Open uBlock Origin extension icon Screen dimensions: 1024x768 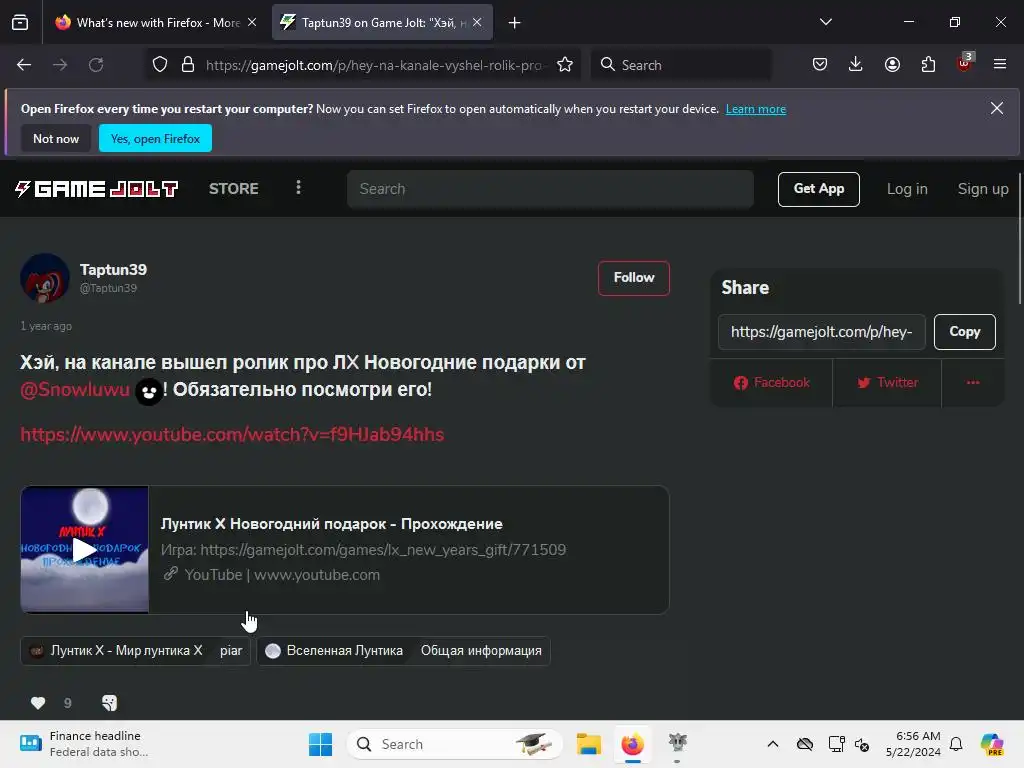[x=965, y=63]
